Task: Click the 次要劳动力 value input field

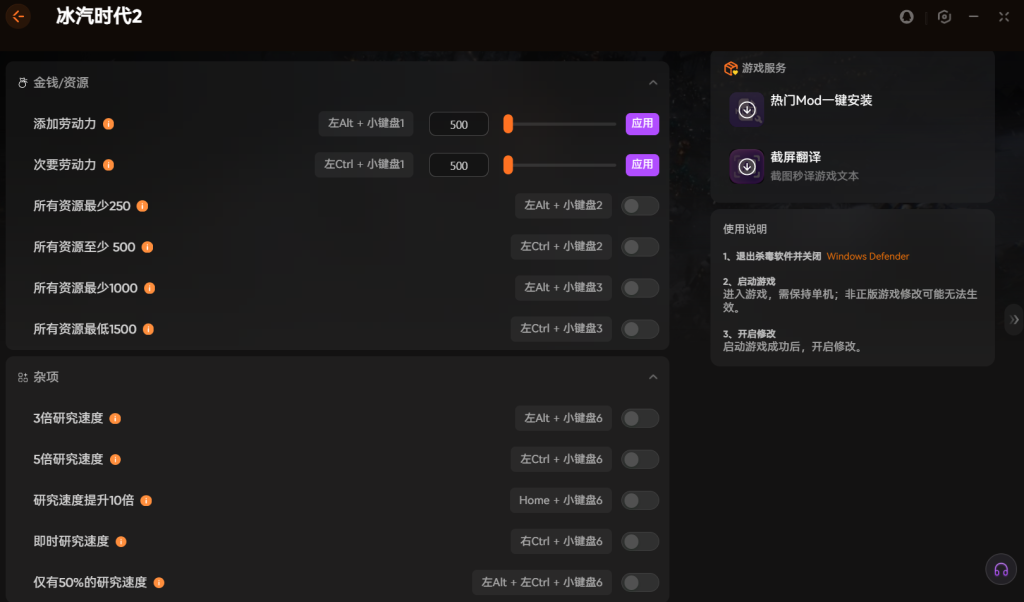Action: click(x=458, y=165)
